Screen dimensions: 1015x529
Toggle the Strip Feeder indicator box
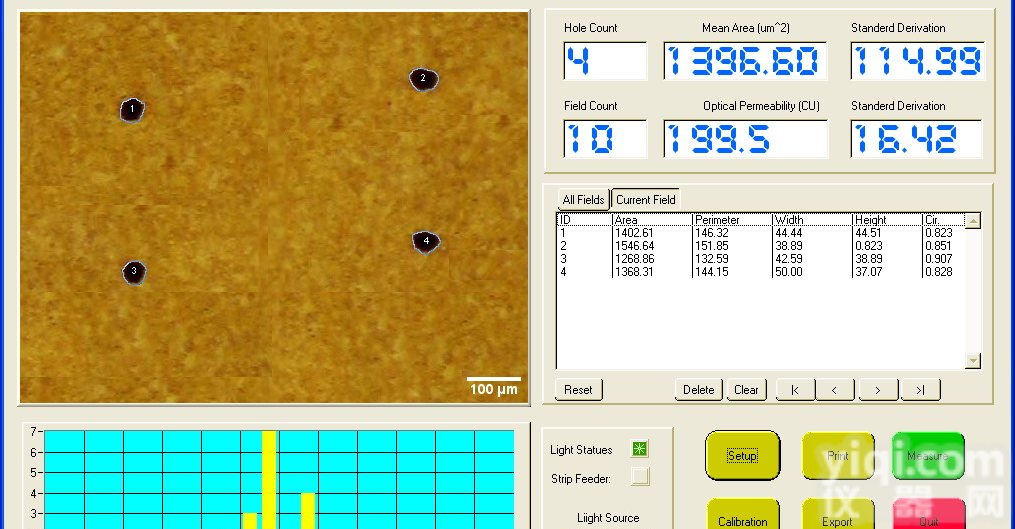[639, 477]
